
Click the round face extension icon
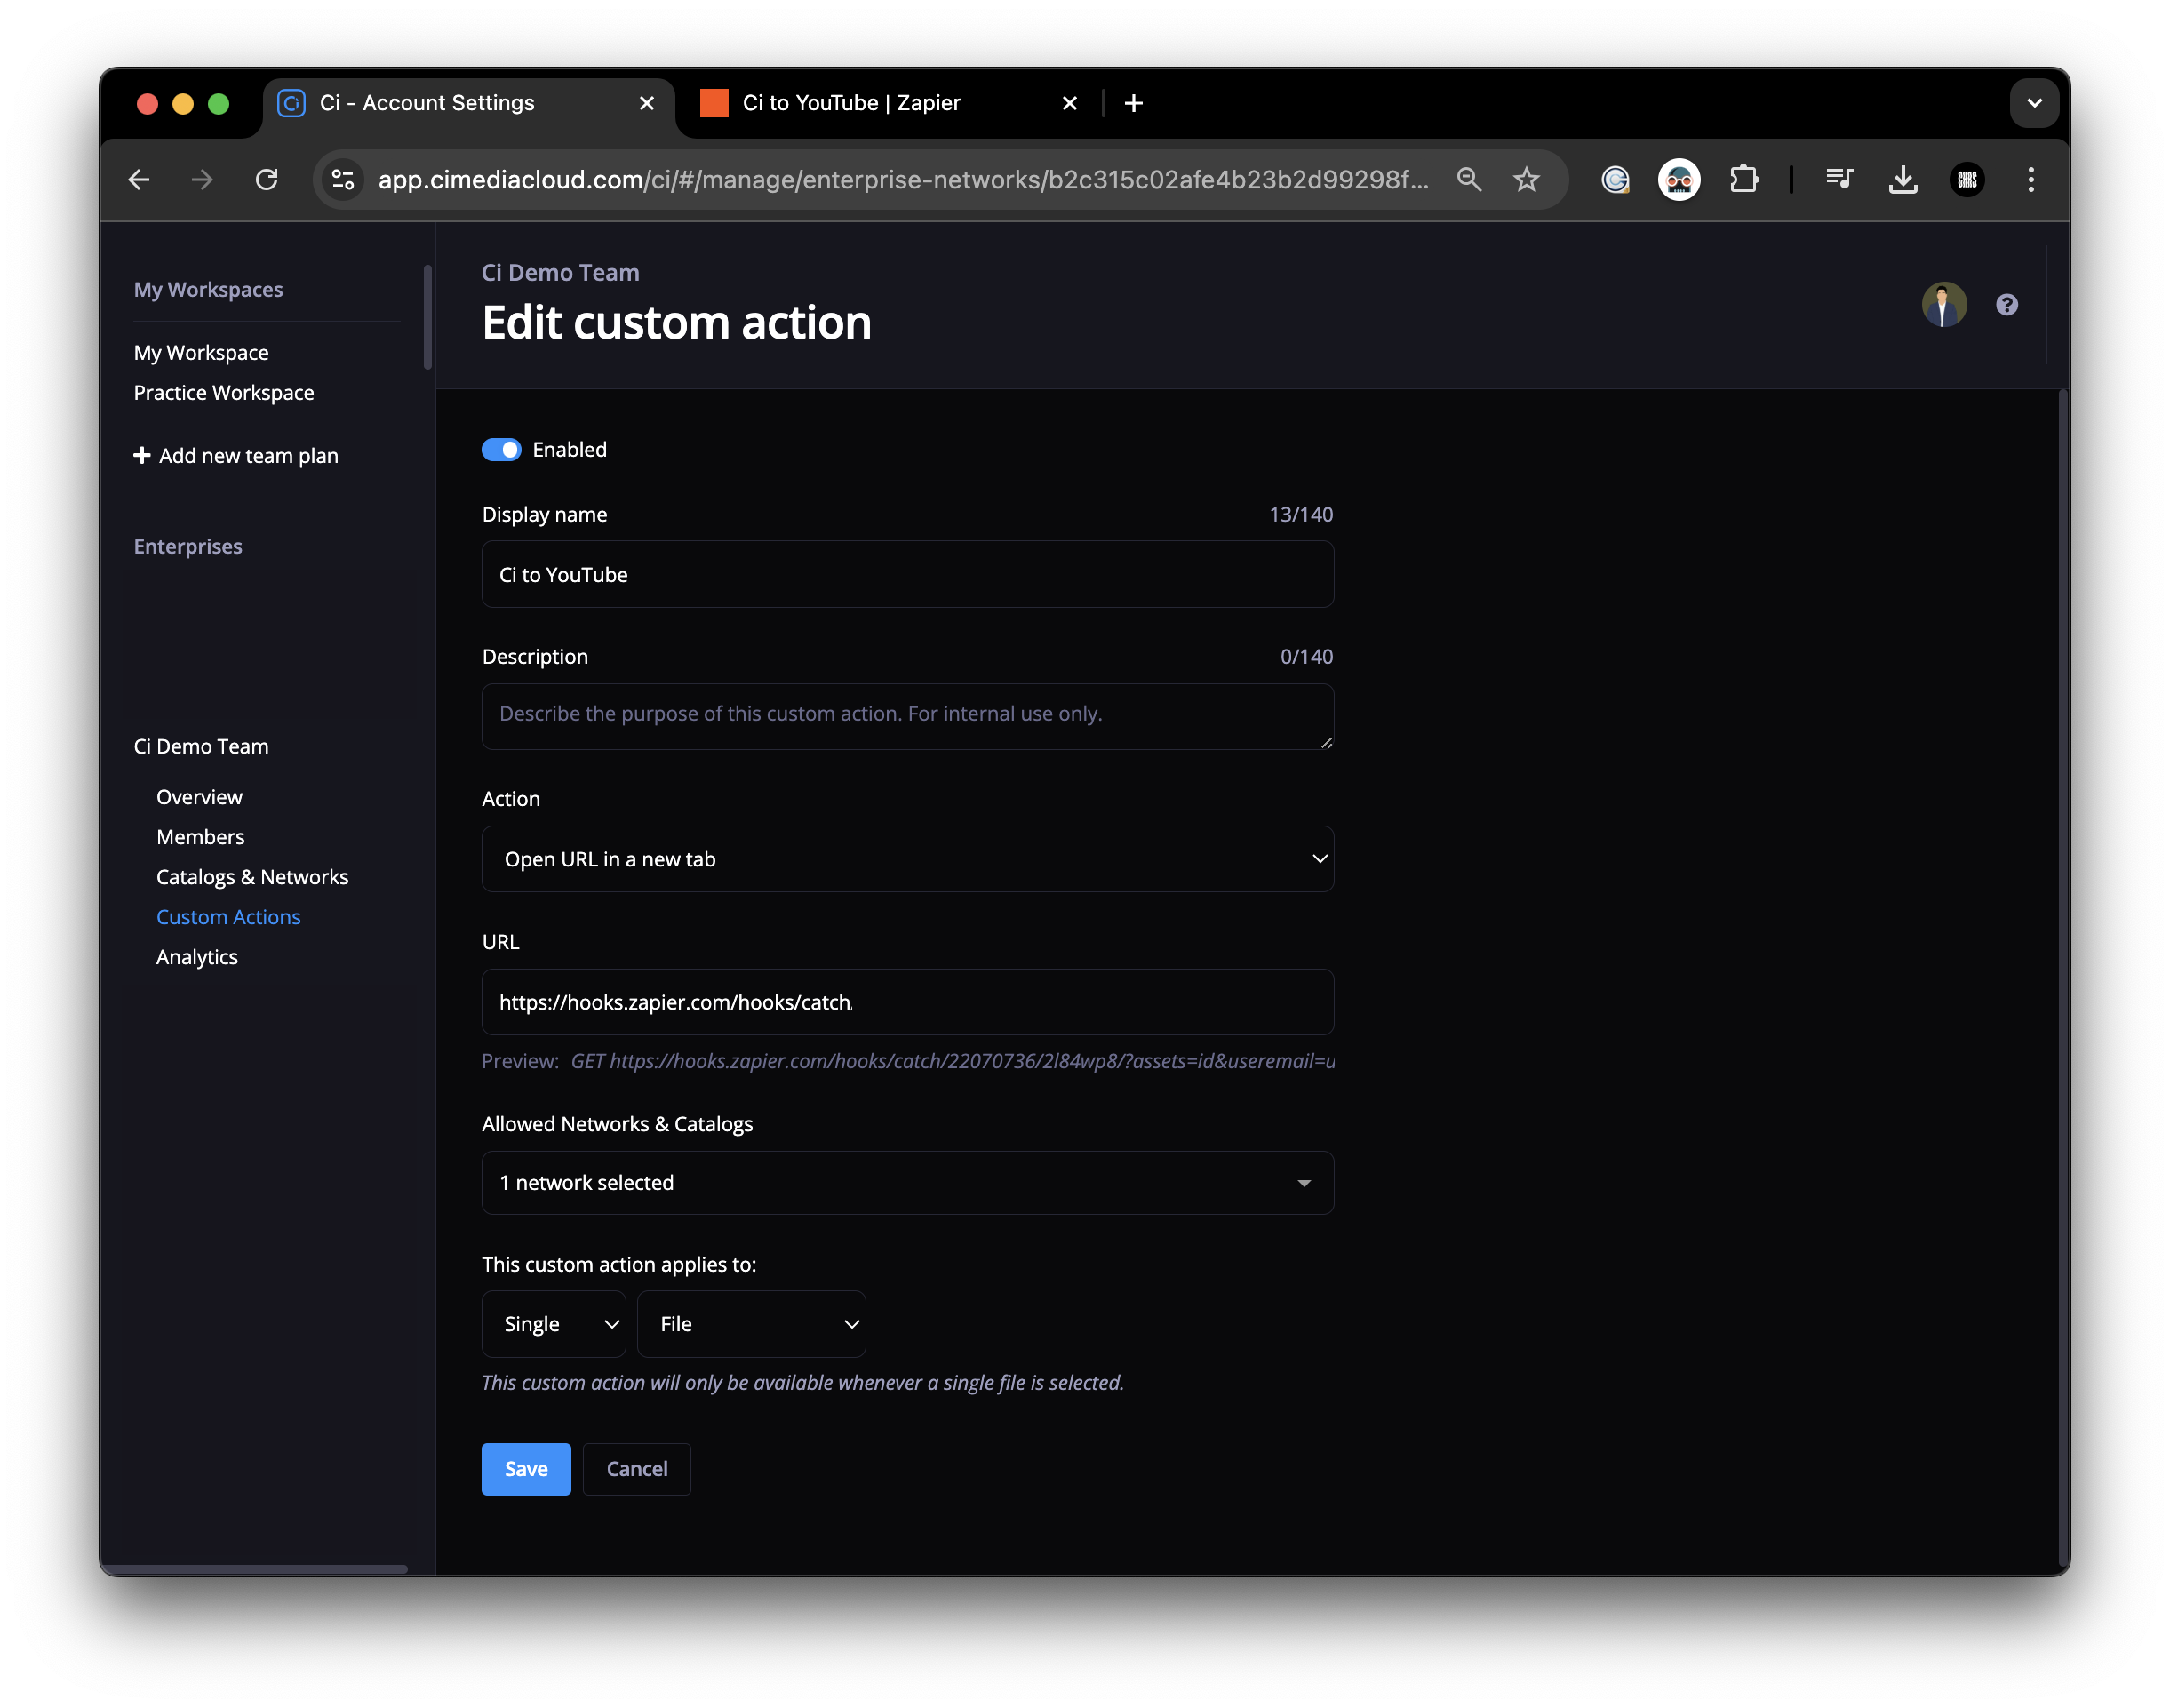coord(1679,180)
